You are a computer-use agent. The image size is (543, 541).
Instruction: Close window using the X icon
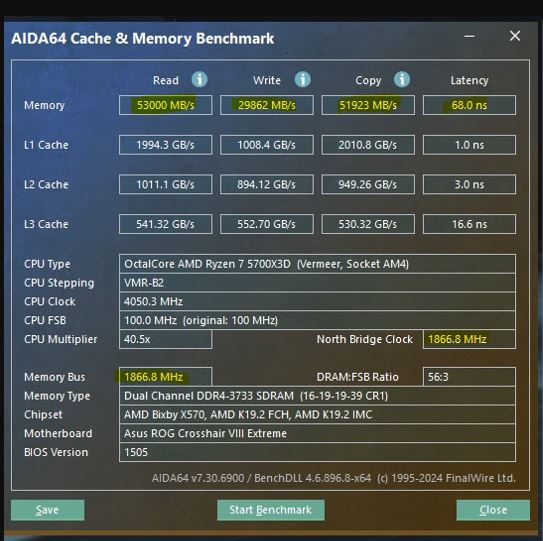[515, 36]
